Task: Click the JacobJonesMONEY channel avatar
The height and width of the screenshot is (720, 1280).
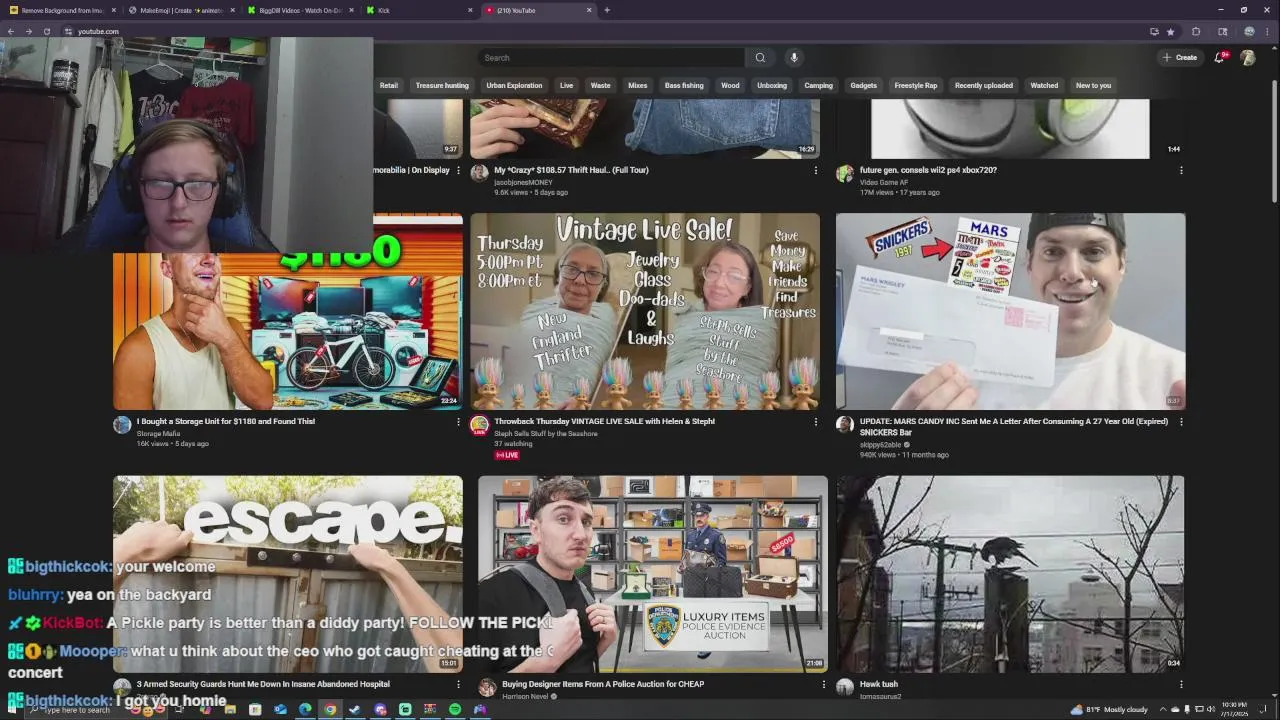Action: point(479,173)
